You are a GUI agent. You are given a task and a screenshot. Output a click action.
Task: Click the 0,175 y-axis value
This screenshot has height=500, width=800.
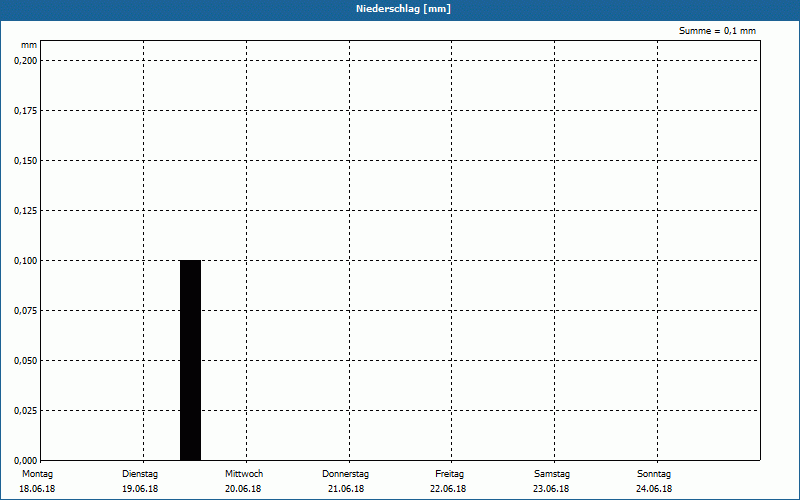[x=26, y=111]
